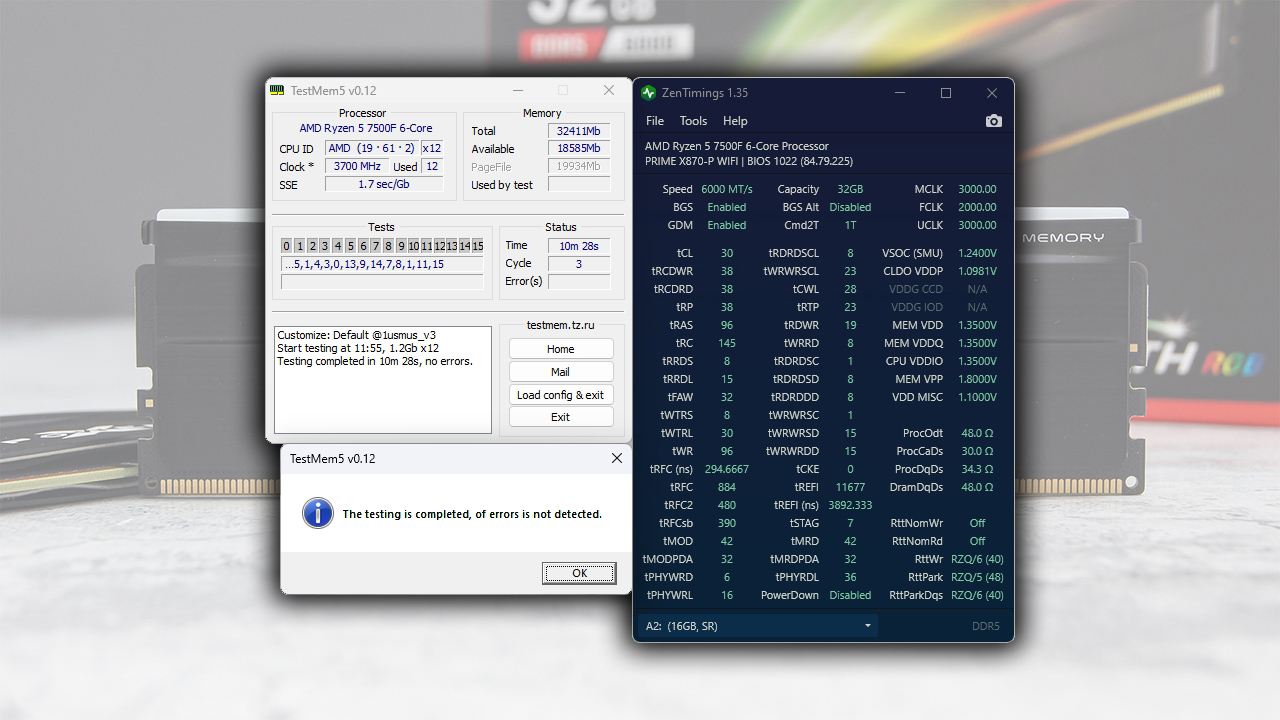
Task: Click the Mail button in TestMem5
Action: point(561,372)
